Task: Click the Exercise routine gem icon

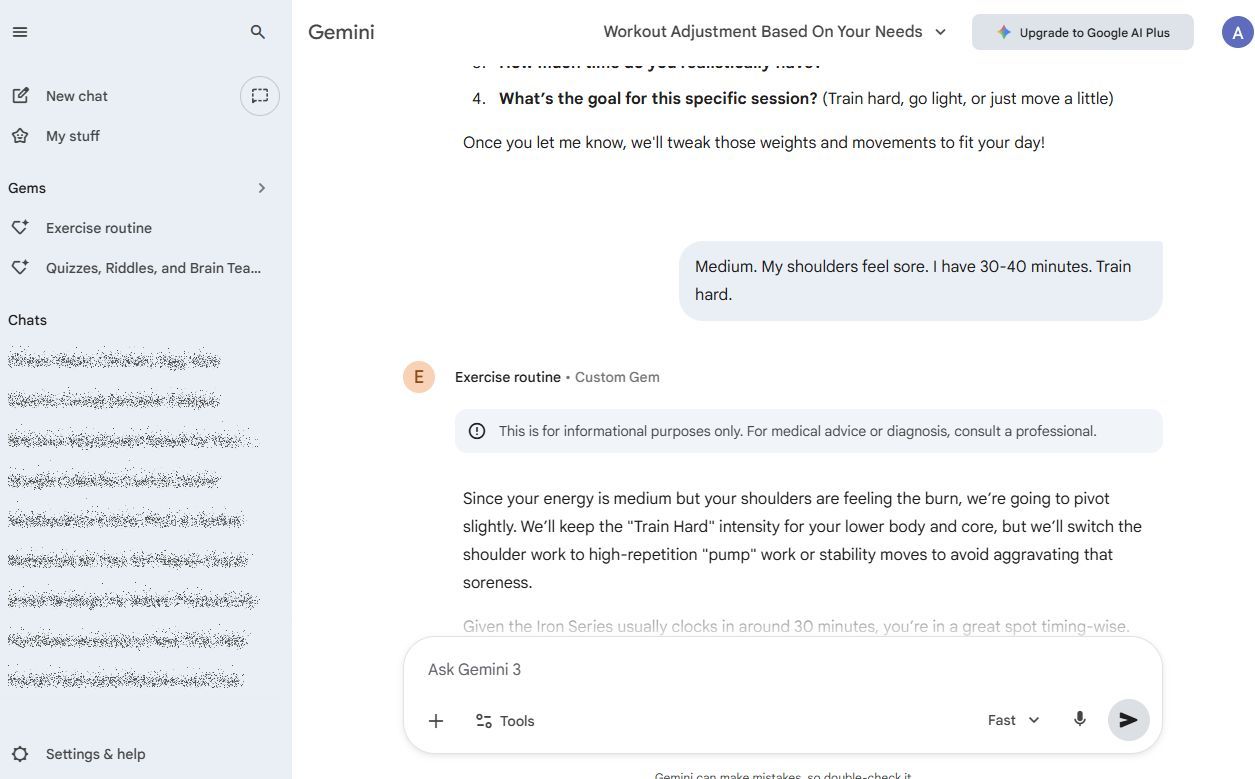Action: point(20,228)
